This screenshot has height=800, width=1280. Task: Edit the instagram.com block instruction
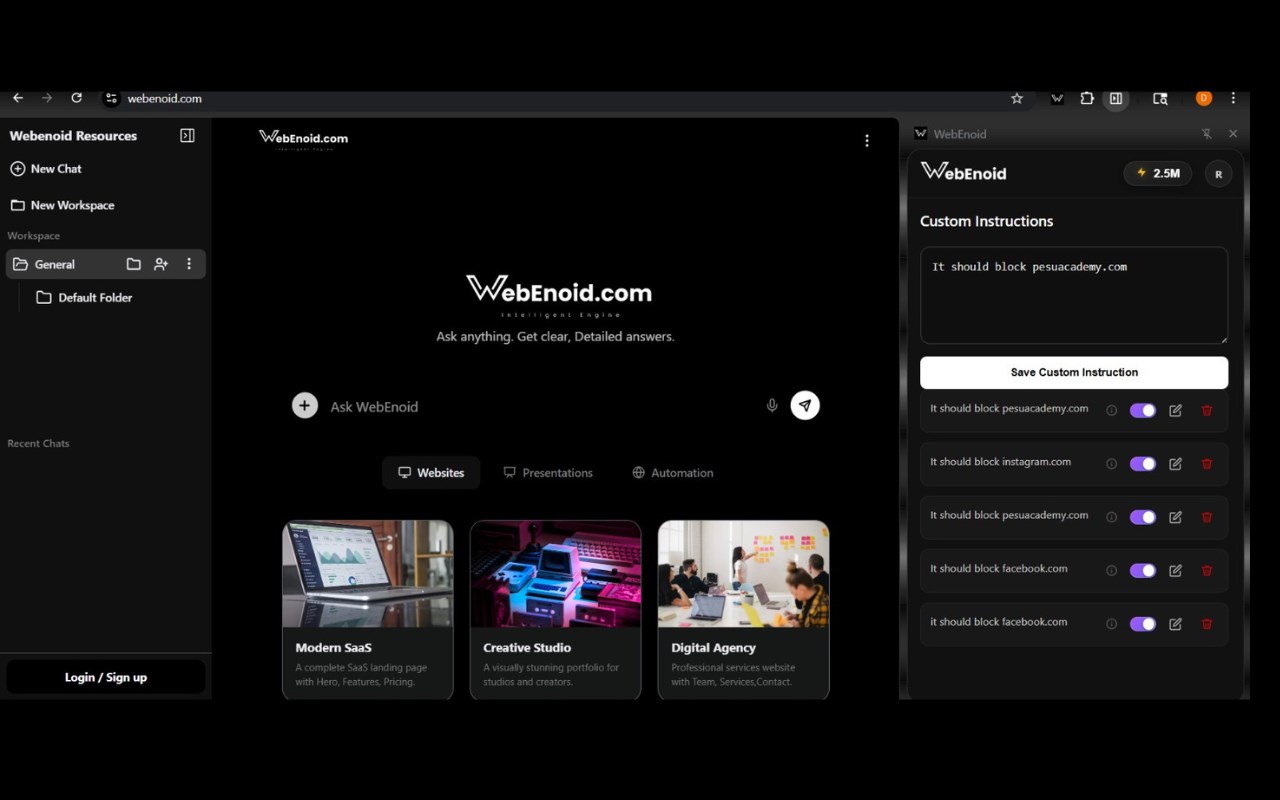coord(1175,464)
